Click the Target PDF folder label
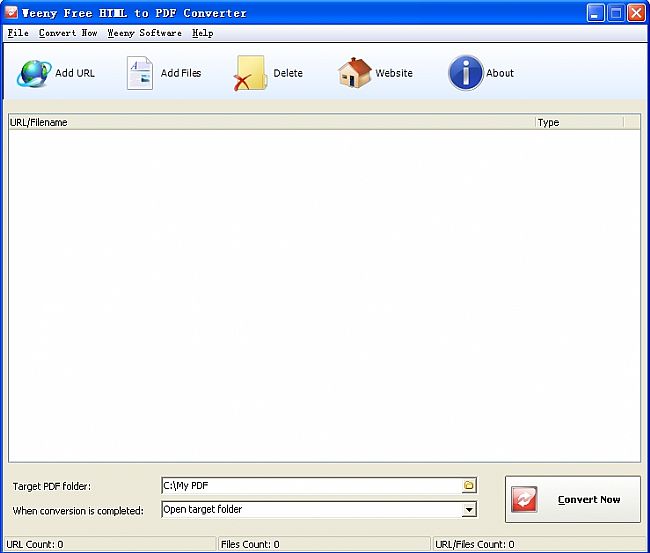The image size is (650, 553). tap(52, 486)
